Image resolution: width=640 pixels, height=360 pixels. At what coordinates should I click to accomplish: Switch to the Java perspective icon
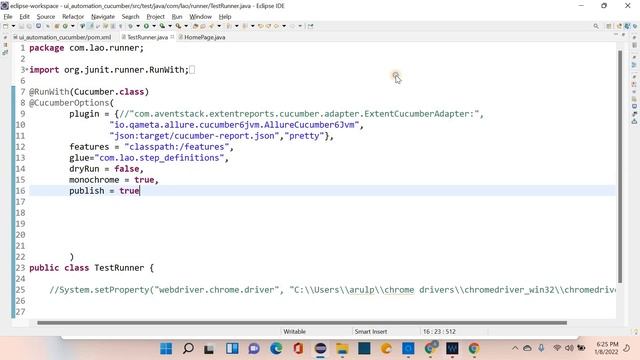(627, 26)
